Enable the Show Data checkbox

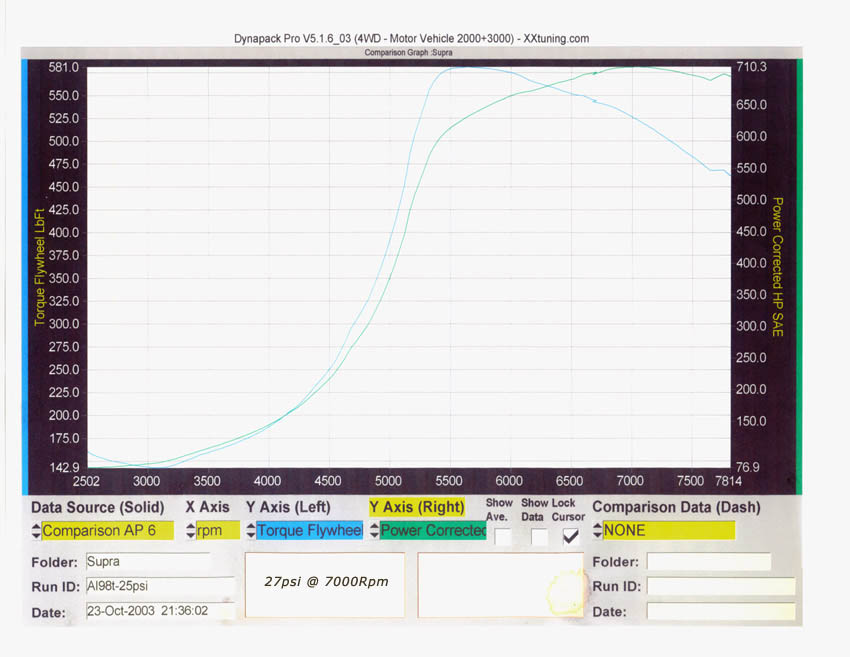(x=538, y=537)
